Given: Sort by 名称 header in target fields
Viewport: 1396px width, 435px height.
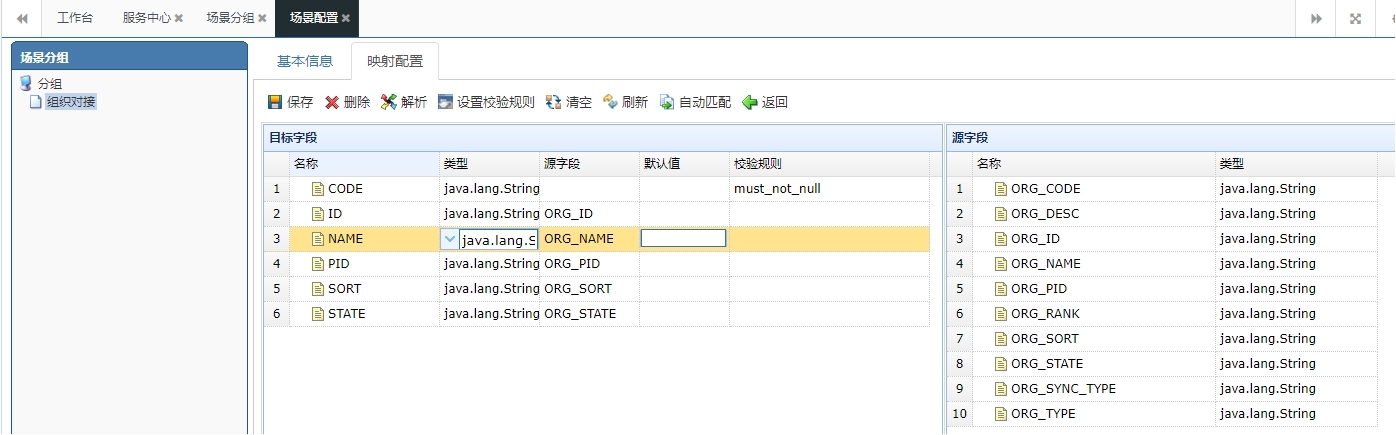Looking at the screenshot, I should pos(364,164).
